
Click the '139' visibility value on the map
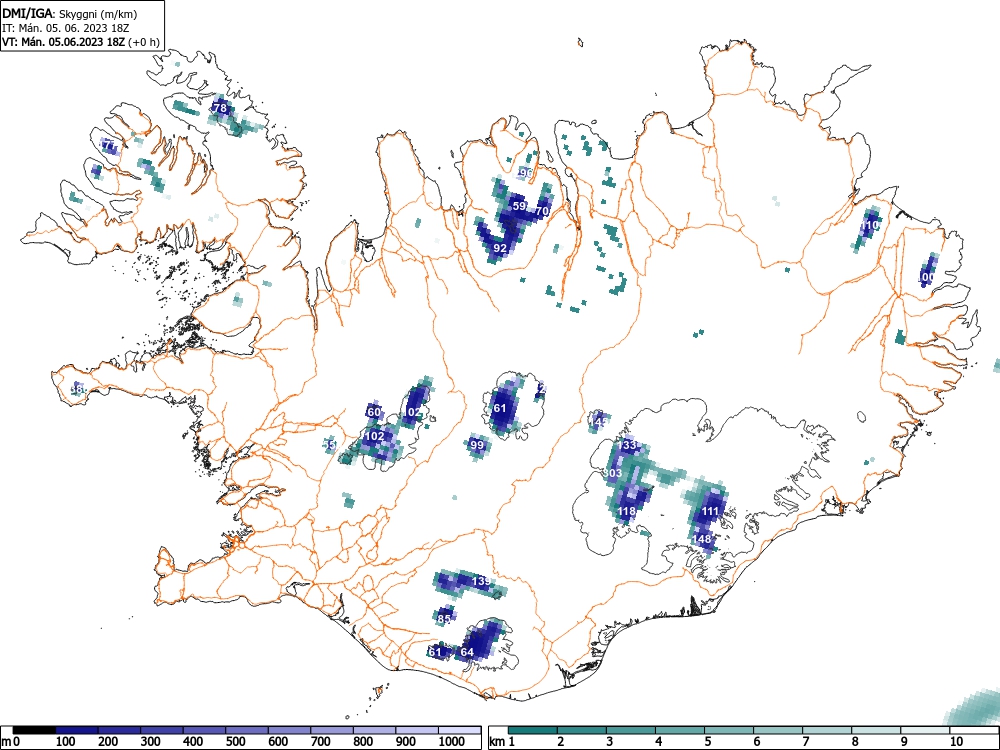pyautogui.click(x=482, y=581)
